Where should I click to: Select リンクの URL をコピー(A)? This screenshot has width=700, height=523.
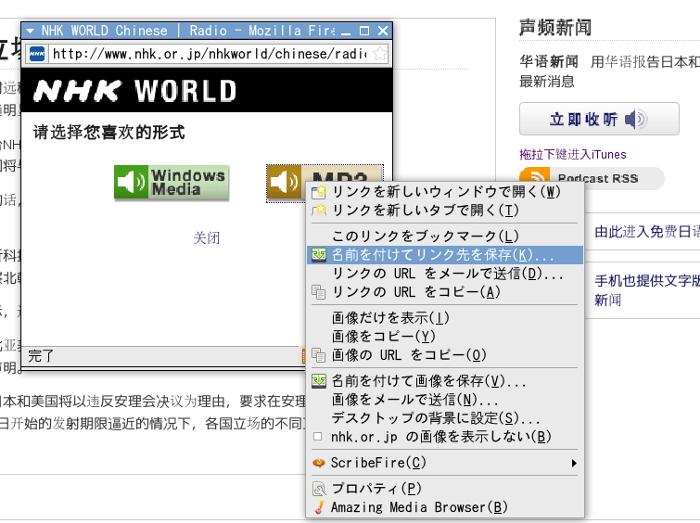[x=445, y=292]
